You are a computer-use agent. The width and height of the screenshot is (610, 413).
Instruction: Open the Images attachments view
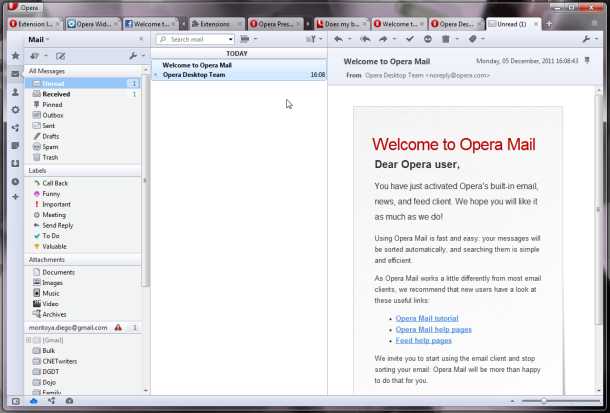pos(83,283)
